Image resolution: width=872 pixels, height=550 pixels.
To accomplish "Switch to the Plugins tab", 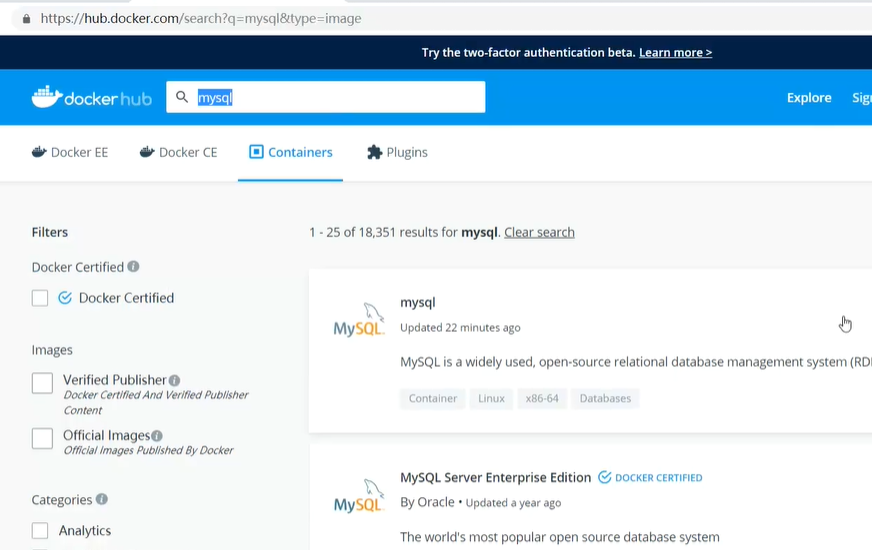I will click(397, 152).
